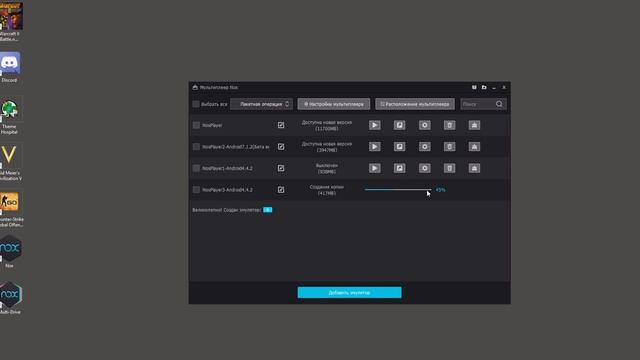Click the folder icon in title bar
The width and height of the screenshot is (640, 360).
[484, 87]
